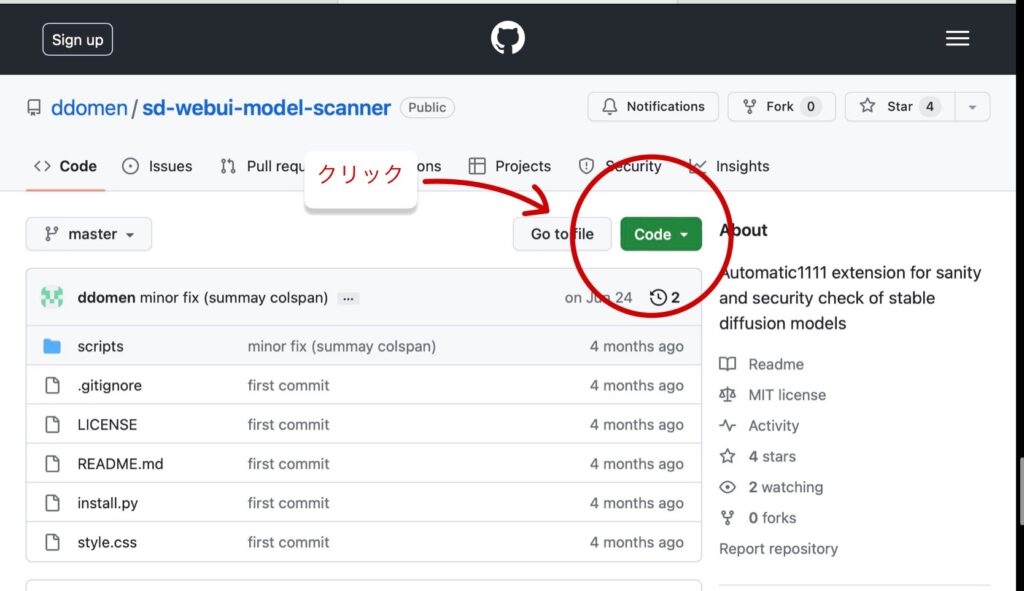Click the .gitignore file icon
The height and width of the screenshot is (591, 1024).
pyautogui.click(x=52, y=385)
